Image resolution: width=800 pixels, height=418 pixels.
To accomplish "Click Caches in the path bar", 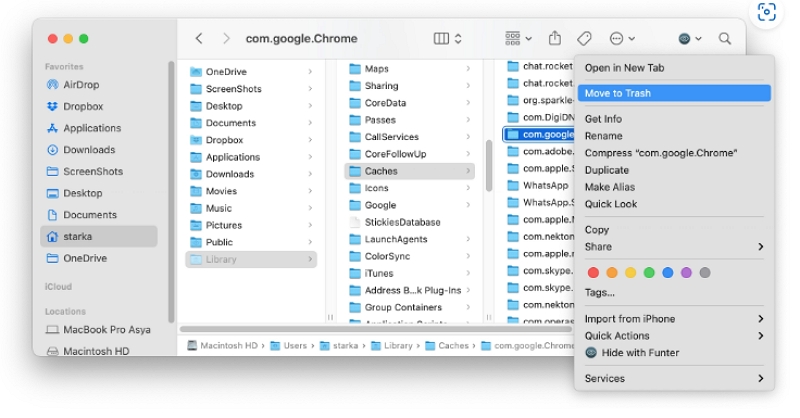I will pos(447,346).
